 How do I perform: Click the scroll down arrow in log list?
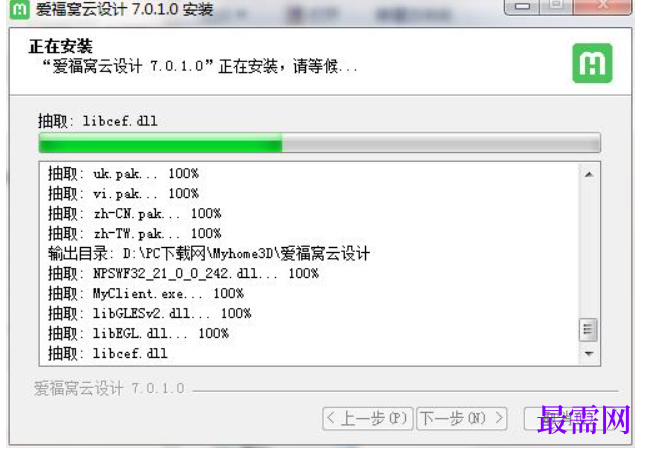pyautogui.click(x=589, y=354)
